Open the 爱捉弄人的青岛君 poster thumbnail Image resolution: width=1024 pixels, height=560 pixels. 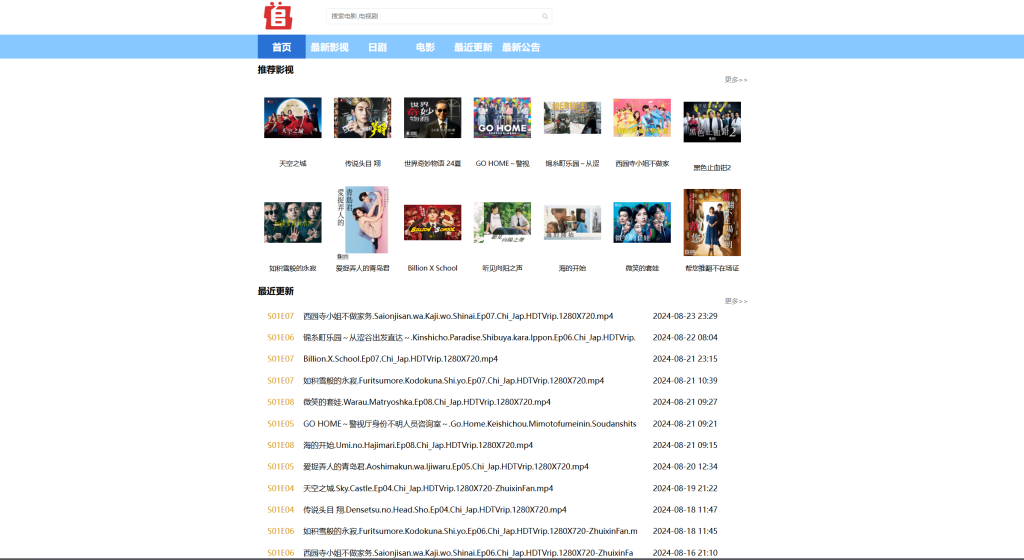(362, 221)
